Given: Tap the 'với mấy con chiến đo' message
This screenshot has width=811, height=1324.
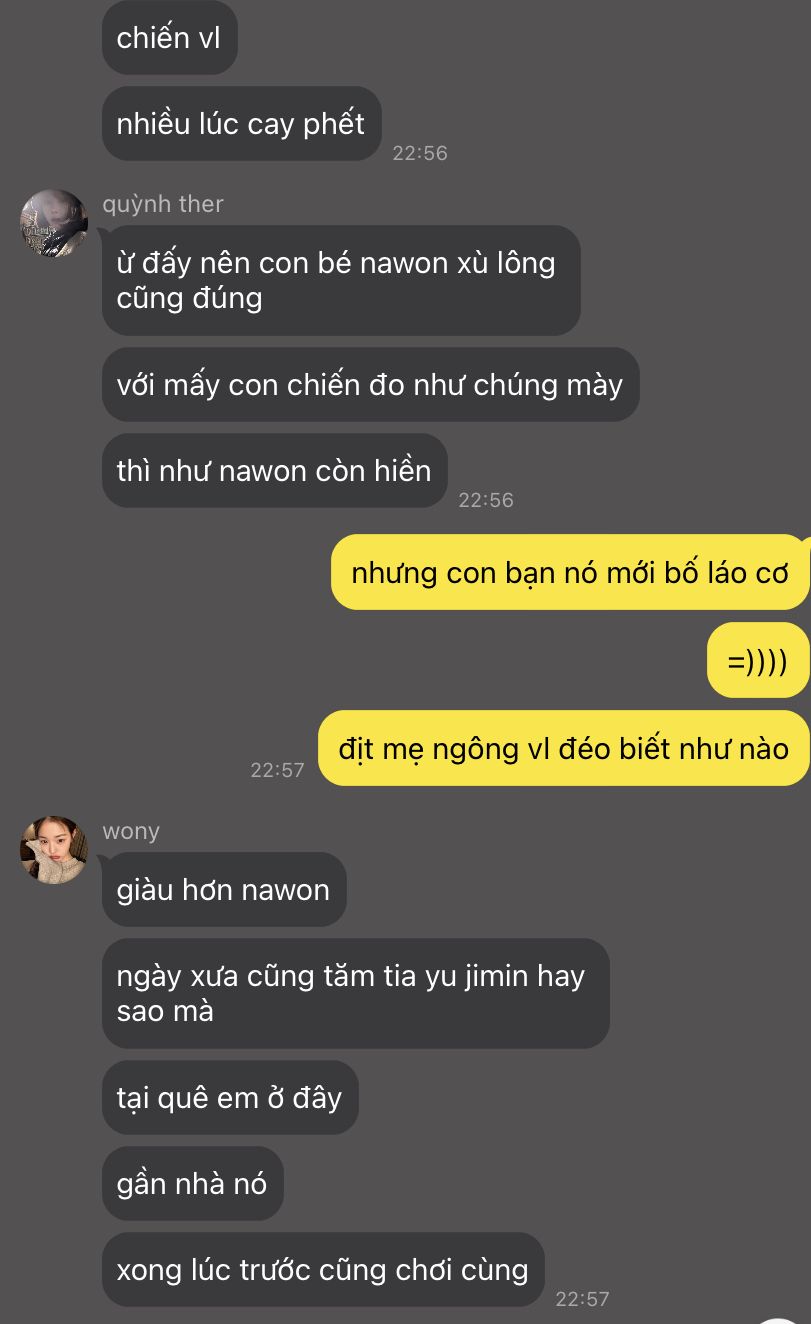Looking at the screenshot, I should [x=370, y=385].
